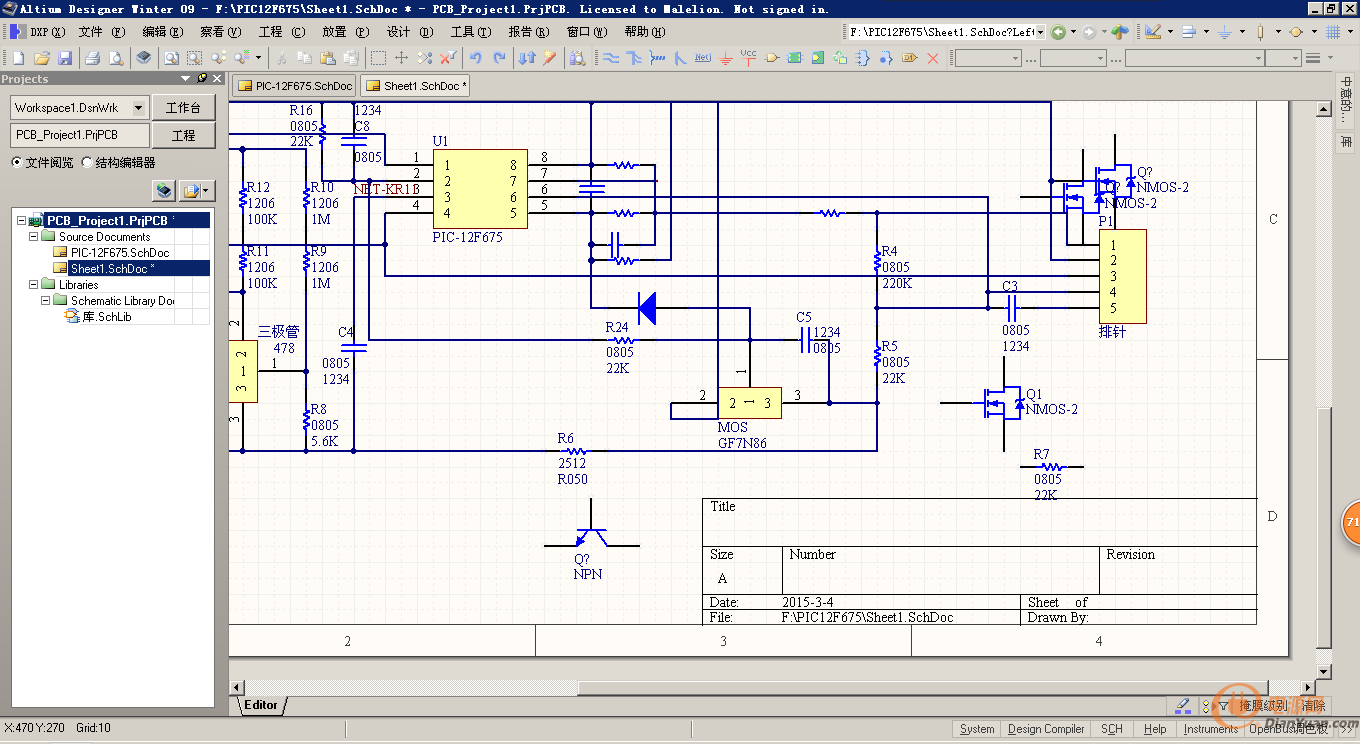Collapse the Source Documents folder
The image size is (1360, 744).
(x=32, y=237)
